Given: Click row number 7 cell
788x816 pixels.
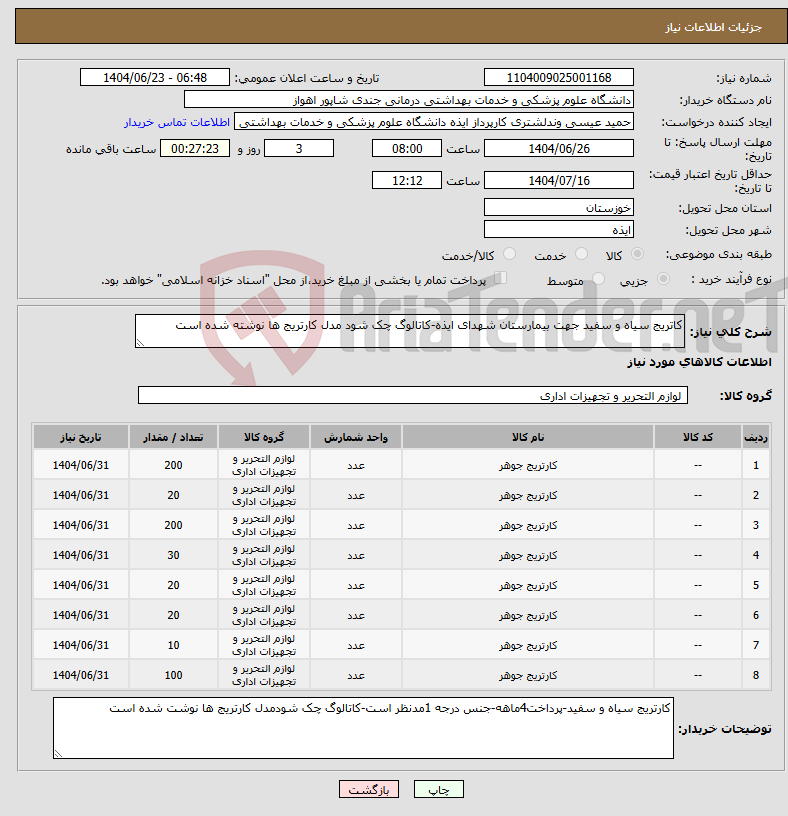Looking at the screenshot, I should pos(756,645).
